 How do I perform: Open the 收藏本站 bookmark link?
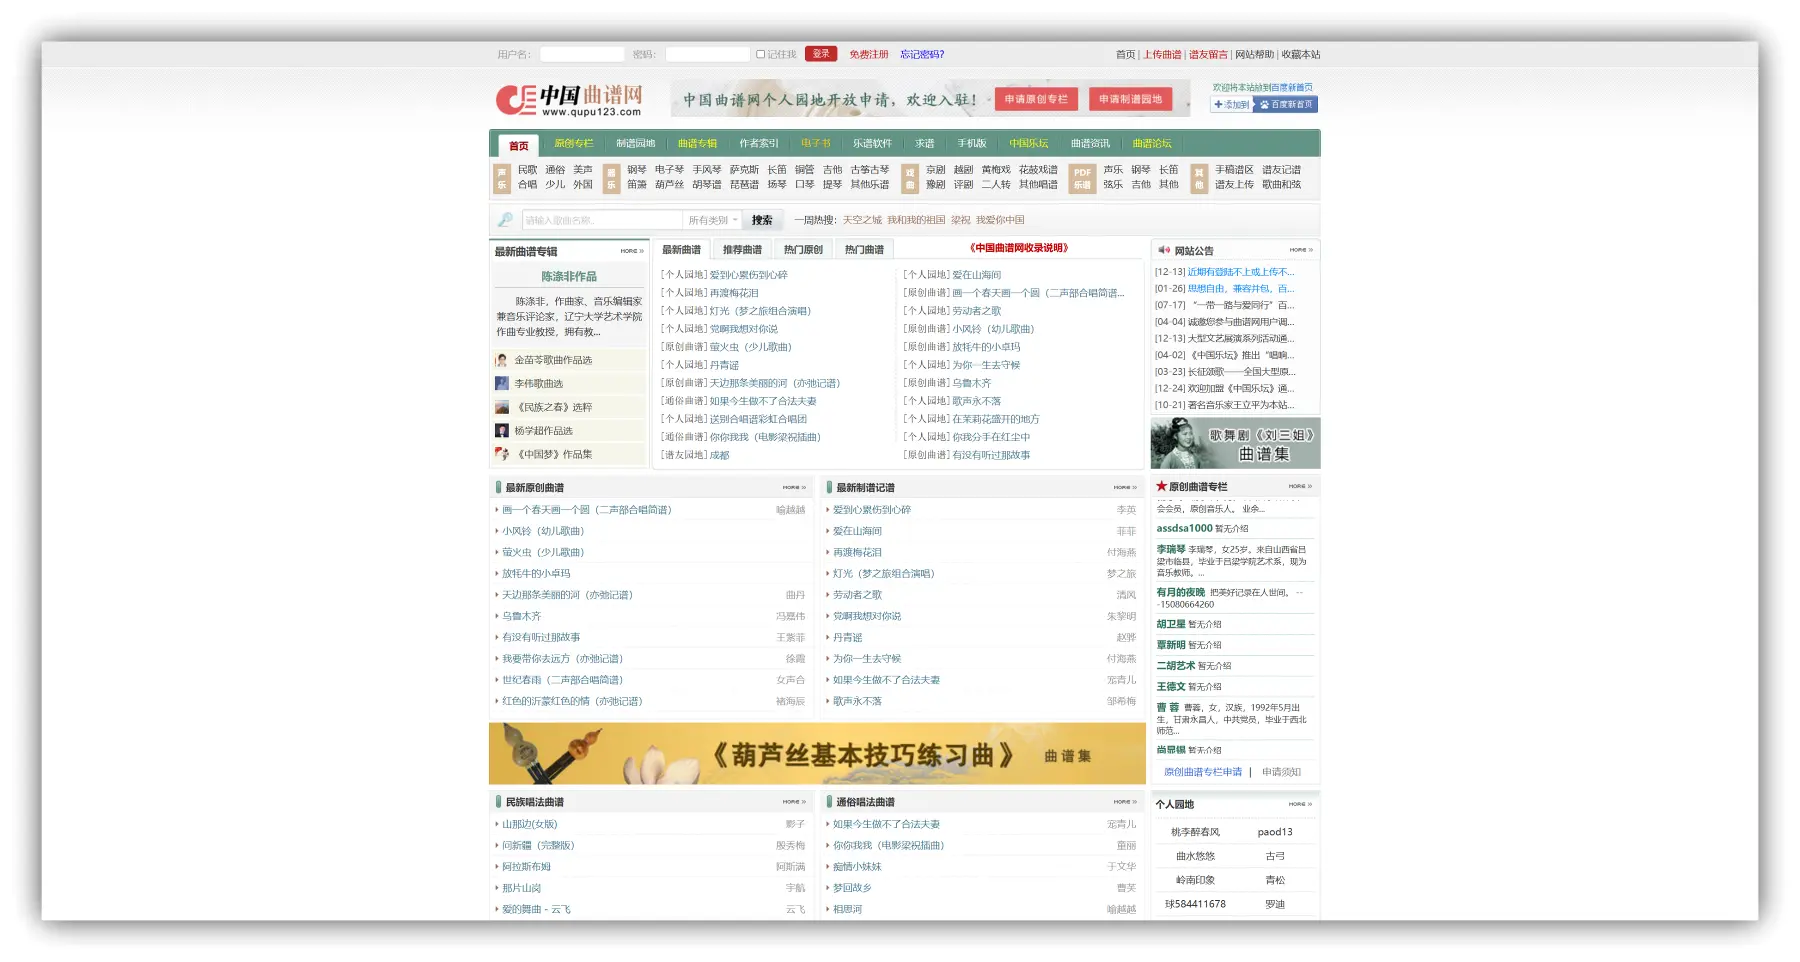[1301, 55]
